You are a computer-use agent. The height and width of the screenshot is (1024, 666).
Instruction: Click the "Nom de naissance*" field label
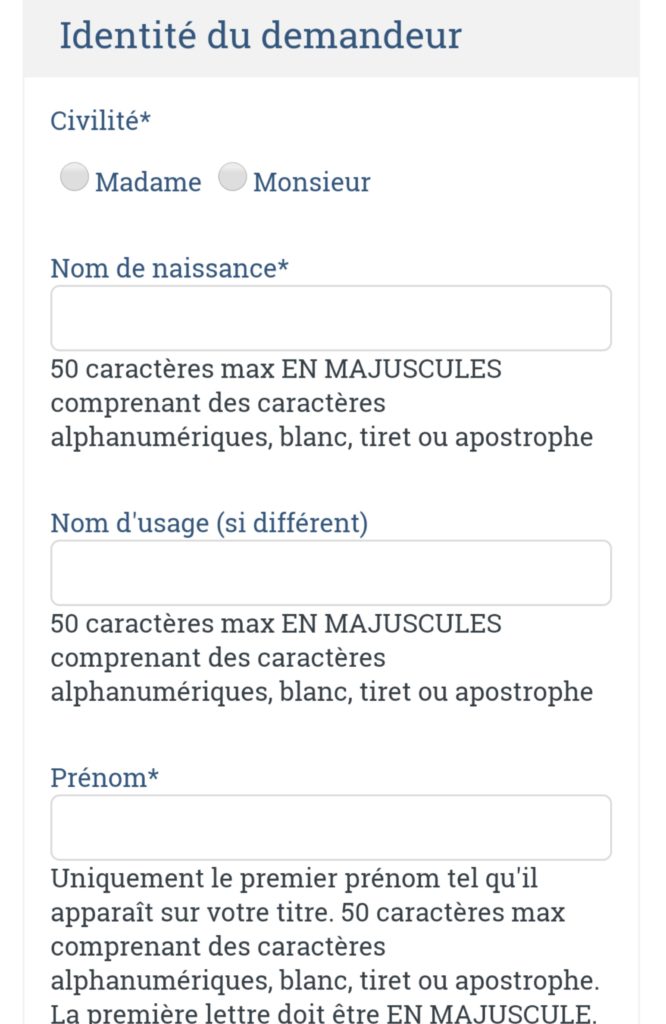[x=170, y=268]
